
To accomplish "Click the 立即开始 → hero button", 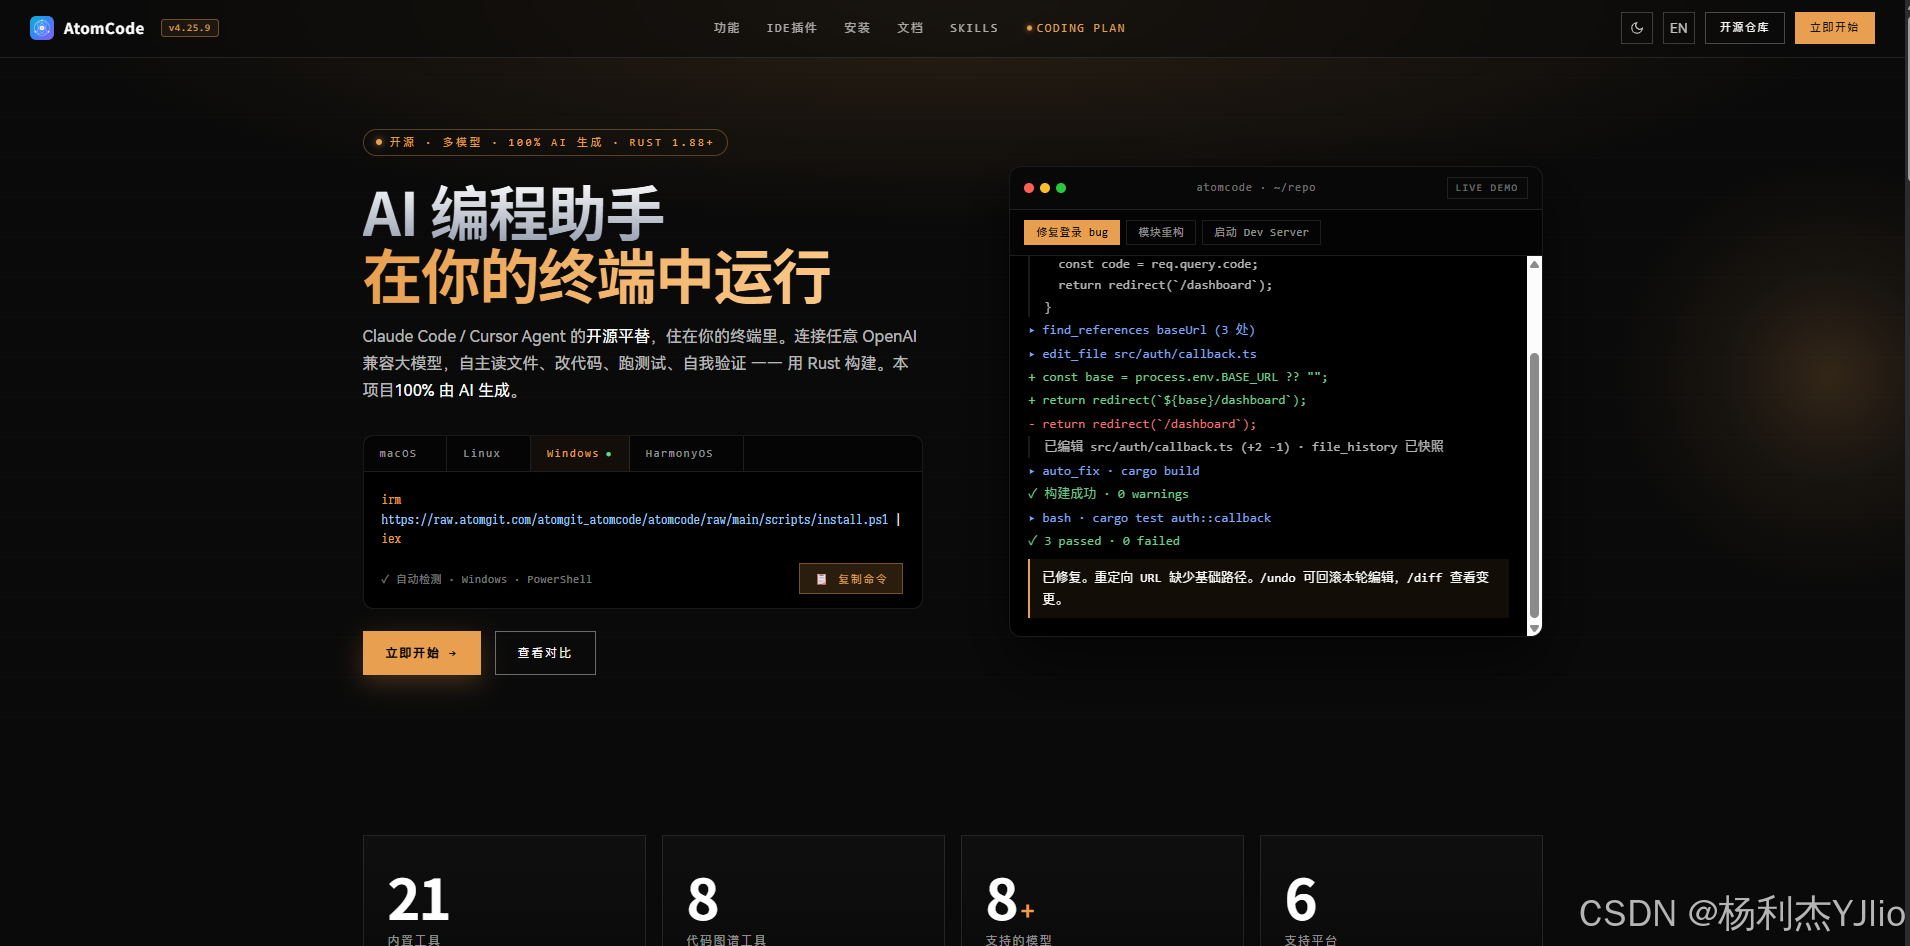I will [422, 653].
